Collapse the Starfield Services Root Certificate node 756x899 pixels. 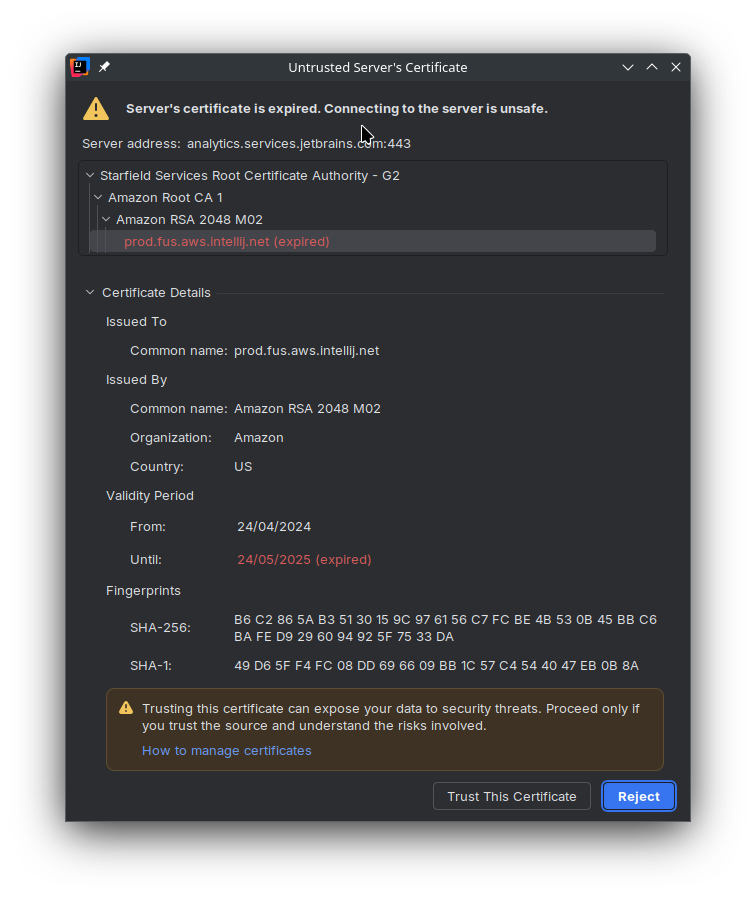pyautogui.click(x=90, y=175)
